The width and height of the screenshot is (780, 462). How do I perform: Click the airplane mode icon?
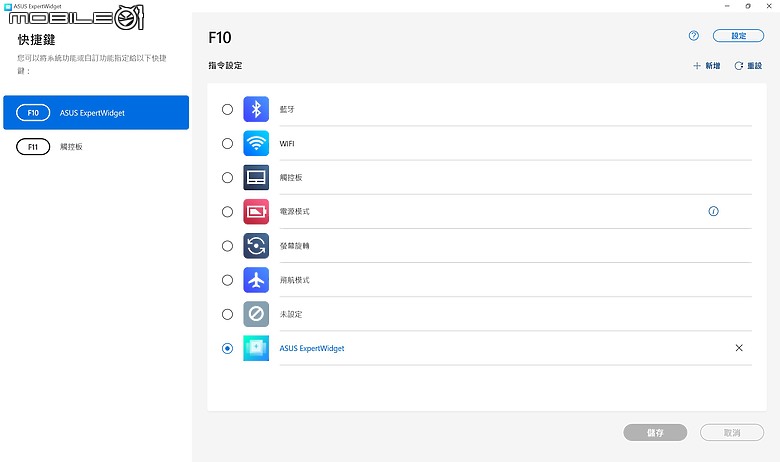(x=256, y=280)
